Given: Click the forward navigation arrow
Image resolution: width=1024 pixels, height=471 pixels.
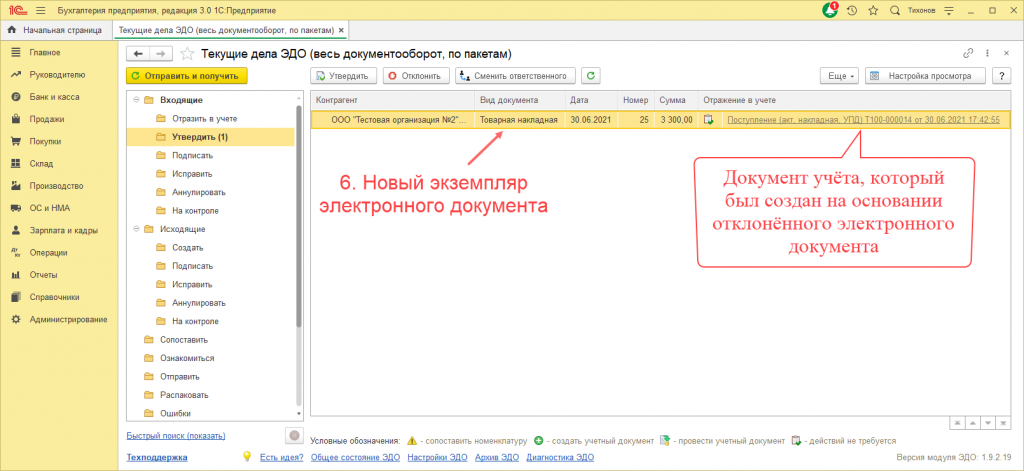Looking at the screenshot, I should click(161, 54).
